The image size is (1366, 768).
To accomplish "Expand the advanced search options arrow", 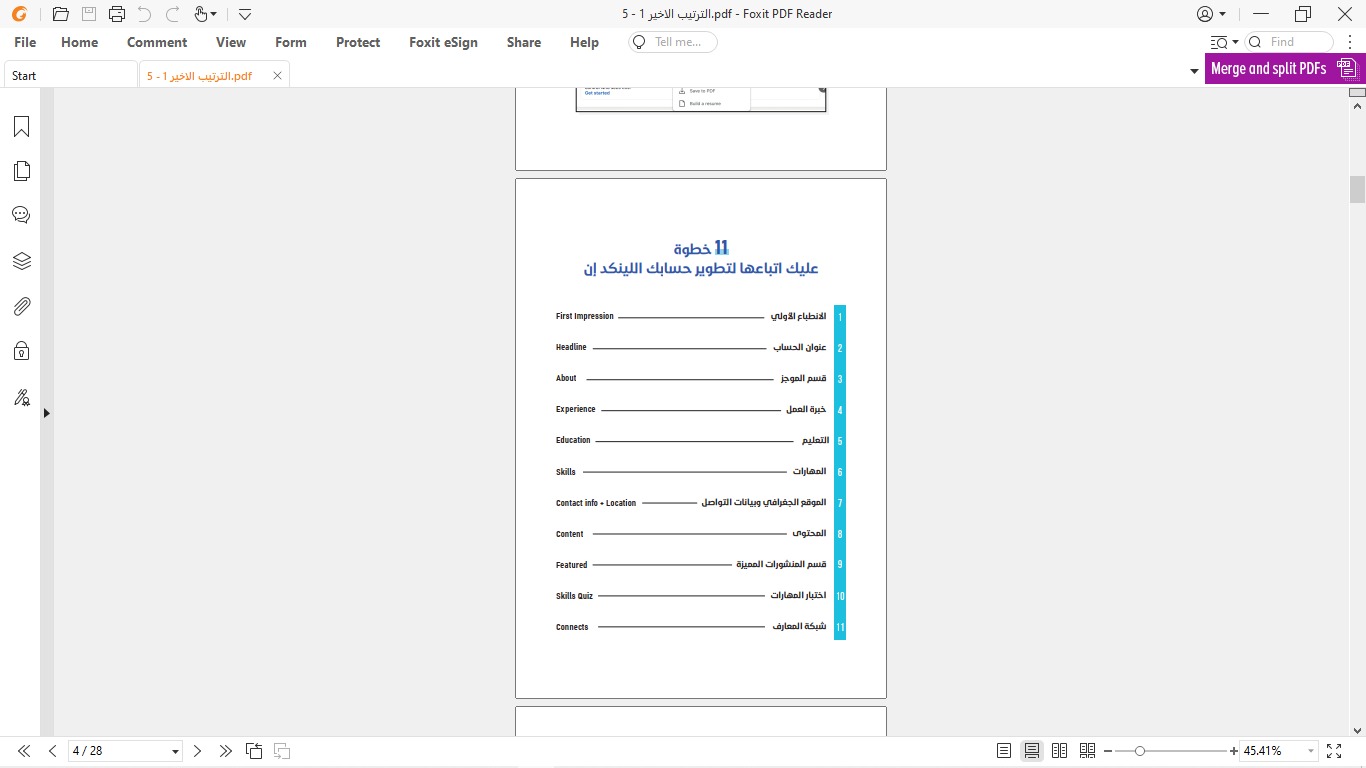I will pos(1235,42).
